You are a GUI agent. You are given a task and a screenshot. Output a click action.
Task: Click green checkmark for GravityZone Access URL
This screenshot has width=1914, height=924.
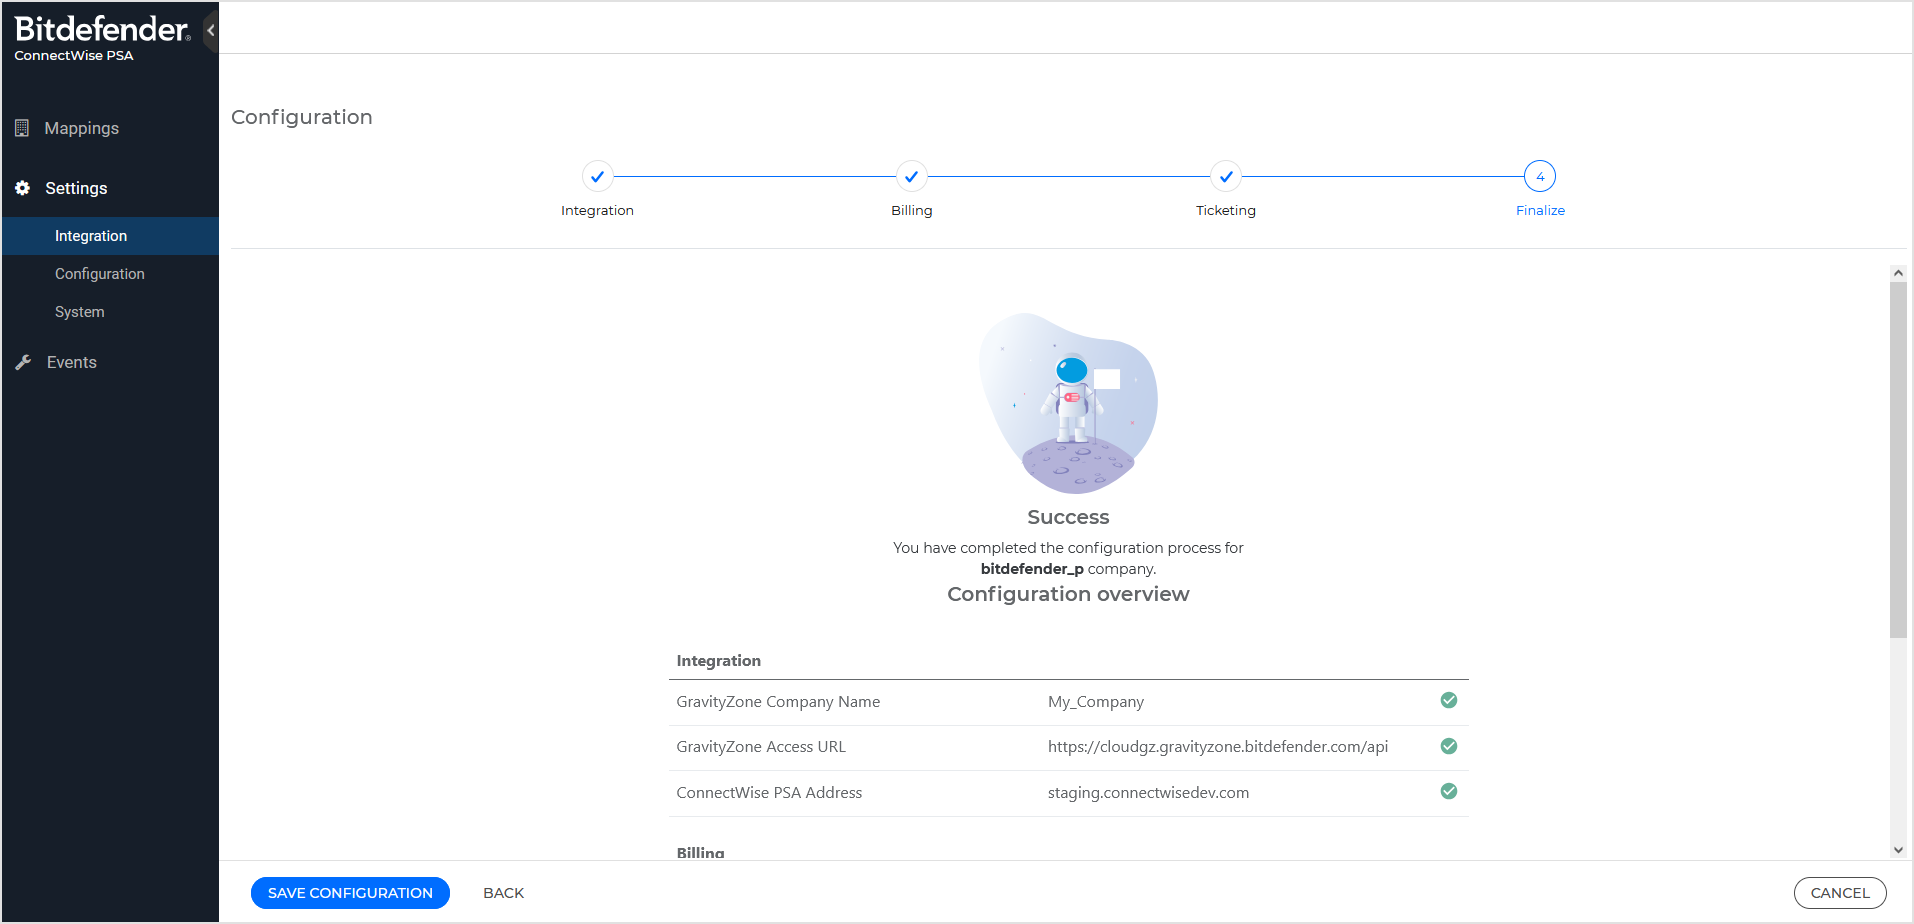coord(1448,746)
